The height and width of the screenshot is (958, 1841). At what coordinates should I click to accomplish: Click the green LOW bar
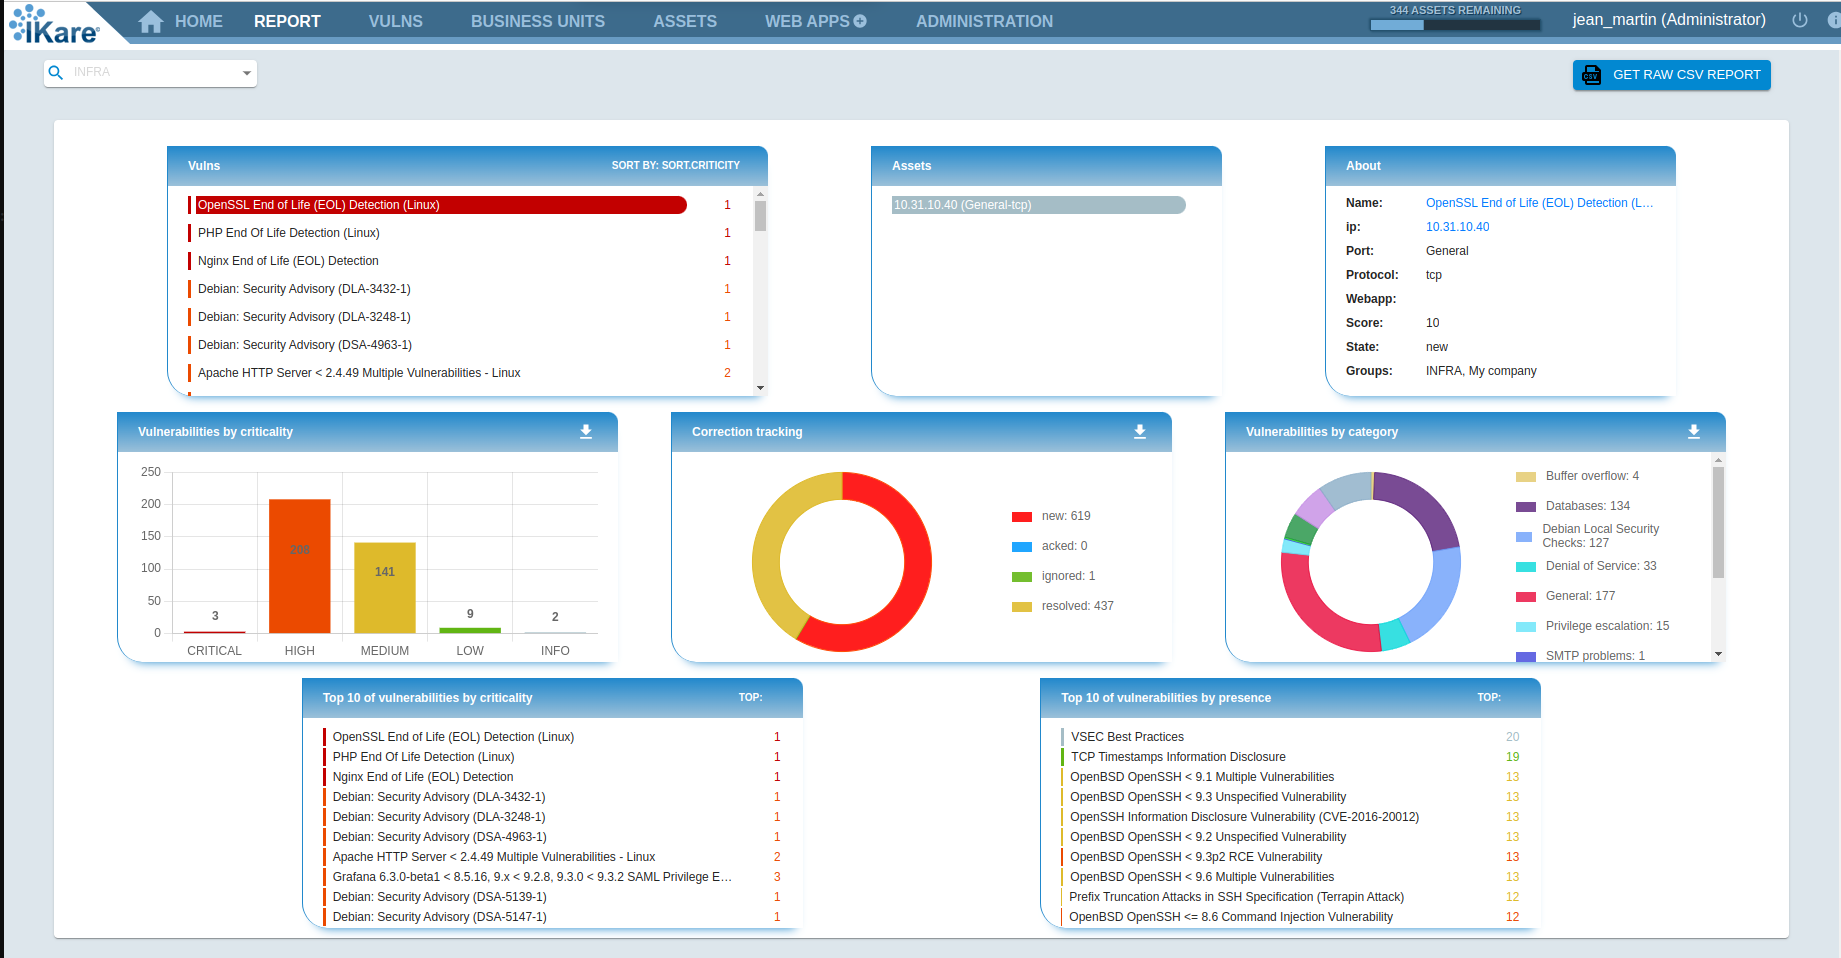point(470,630)
